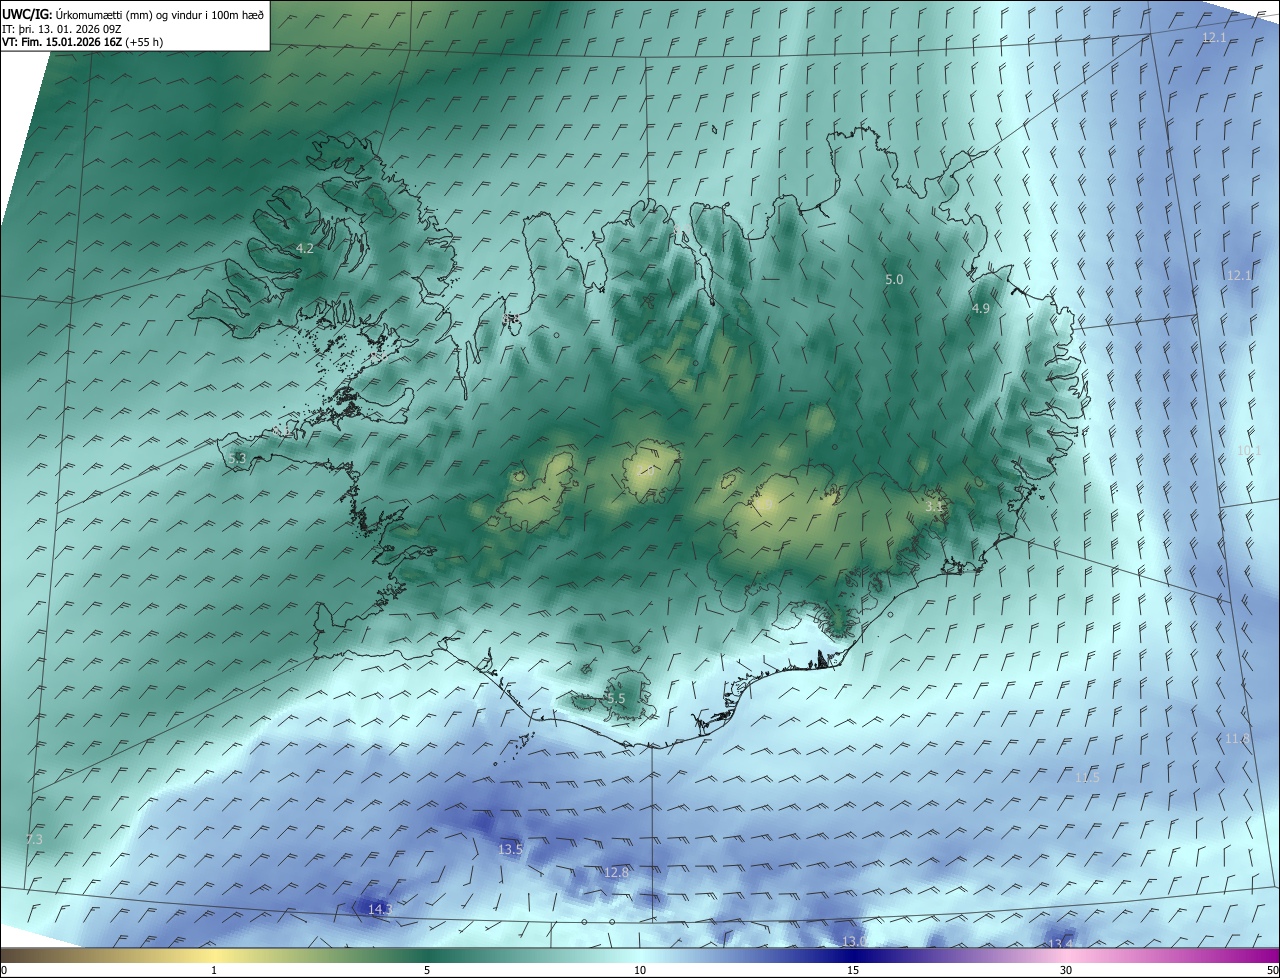
Task: Click the 'VT: Fim. 15.01.2026 16Z (+55 h)' line
Action: (x=83, y=42)
